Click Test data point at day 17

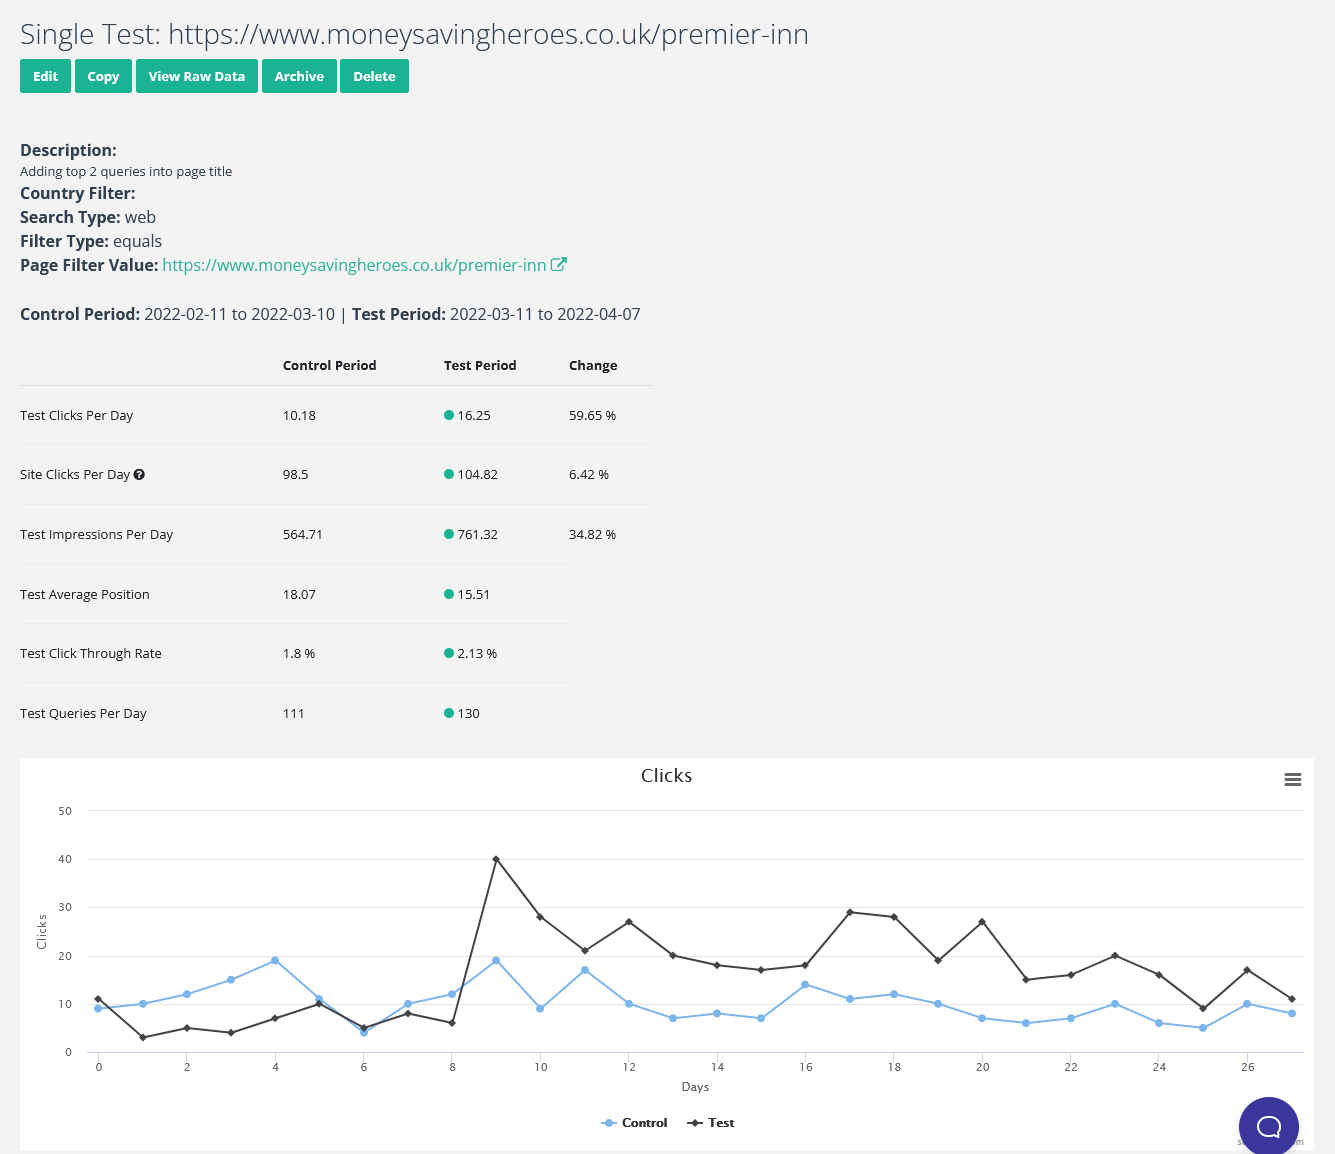[850, 912]
